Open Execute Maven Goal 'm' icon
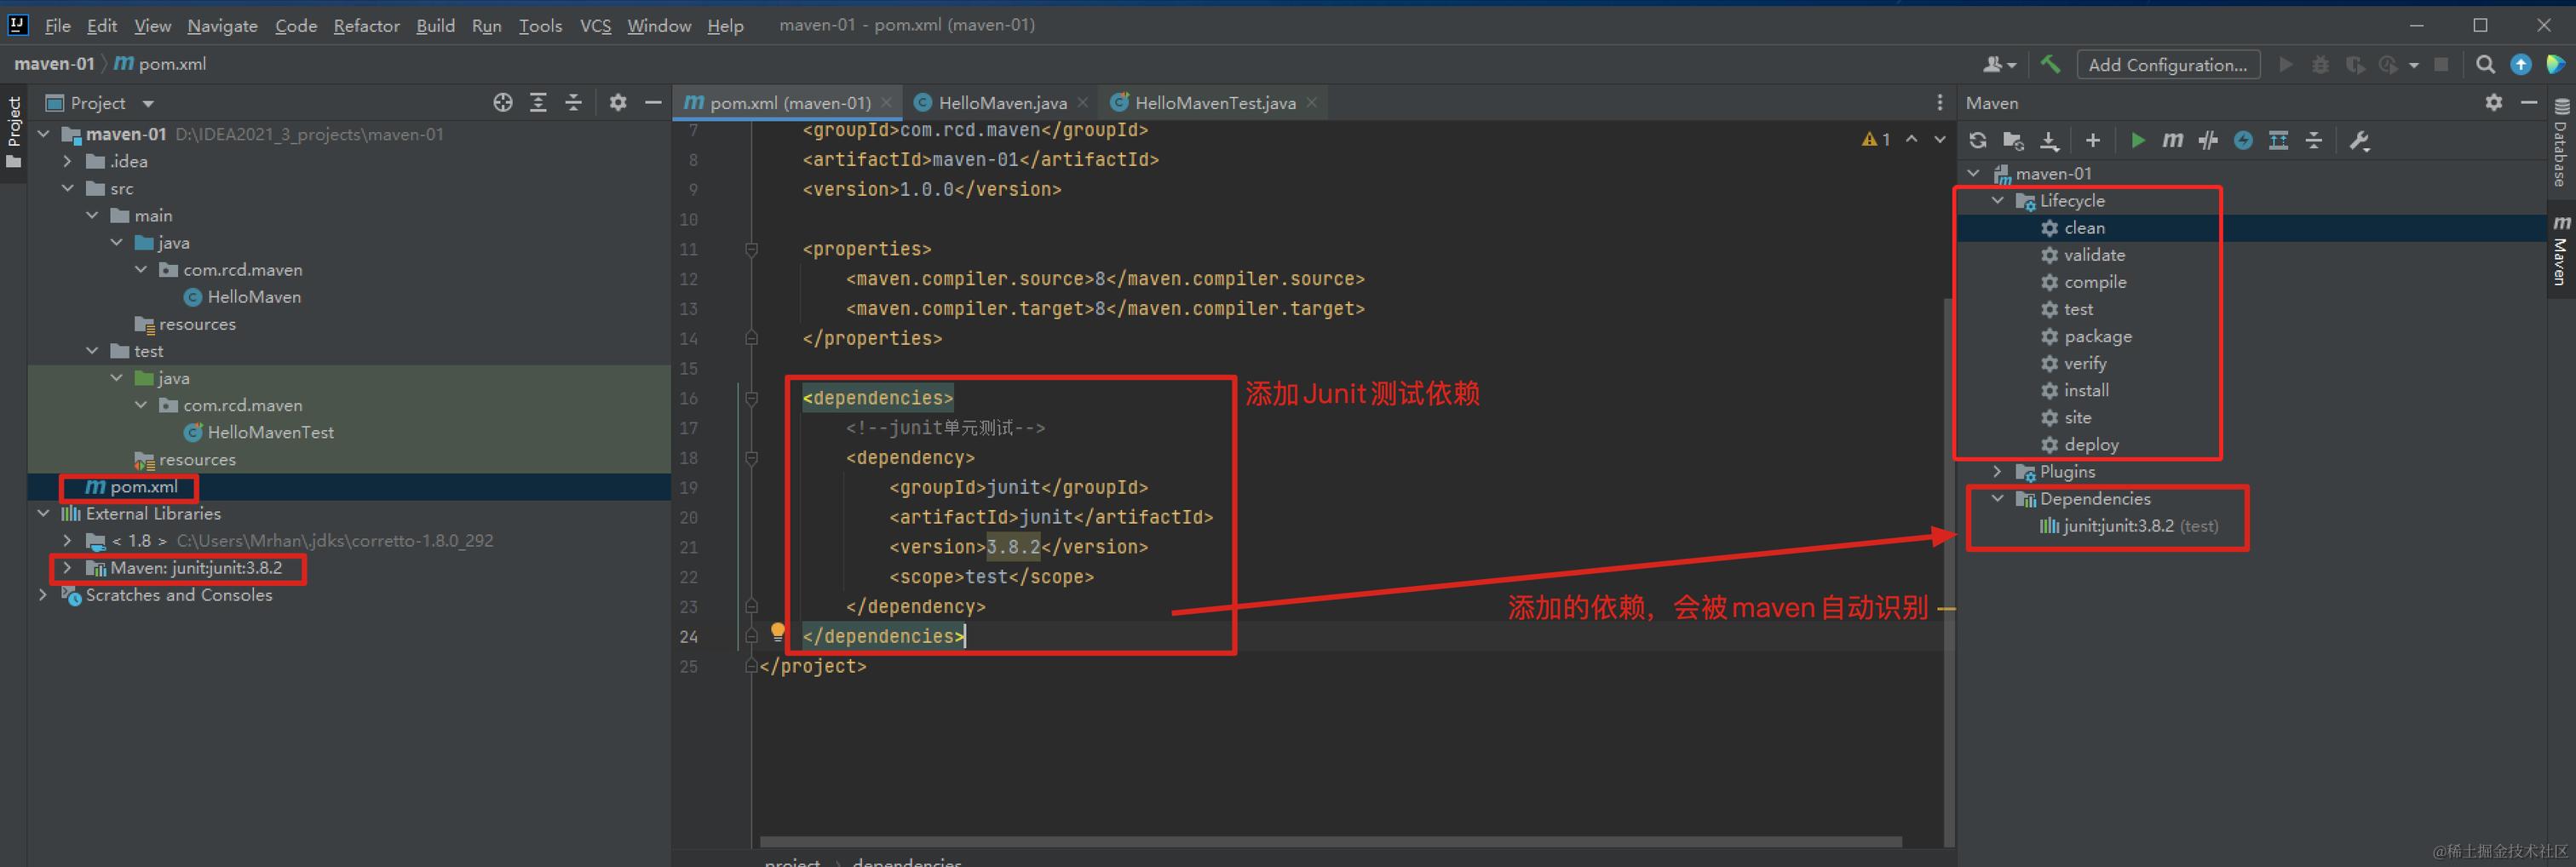Screen dimensions: 2576x867 pyautogui.click(x=2172, y=141)
